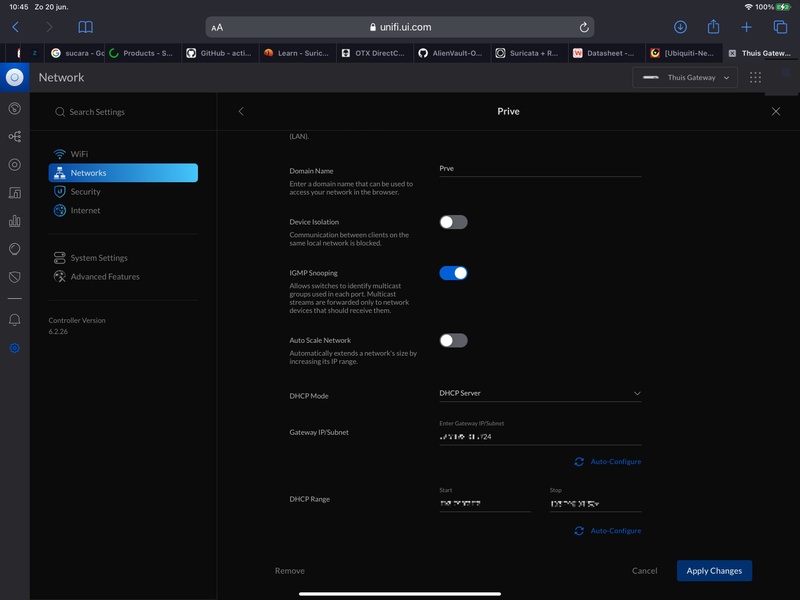Enable the Device Isolation toggle
The width and height of the screenshot is (800, 600).
(x=453, y=222)
